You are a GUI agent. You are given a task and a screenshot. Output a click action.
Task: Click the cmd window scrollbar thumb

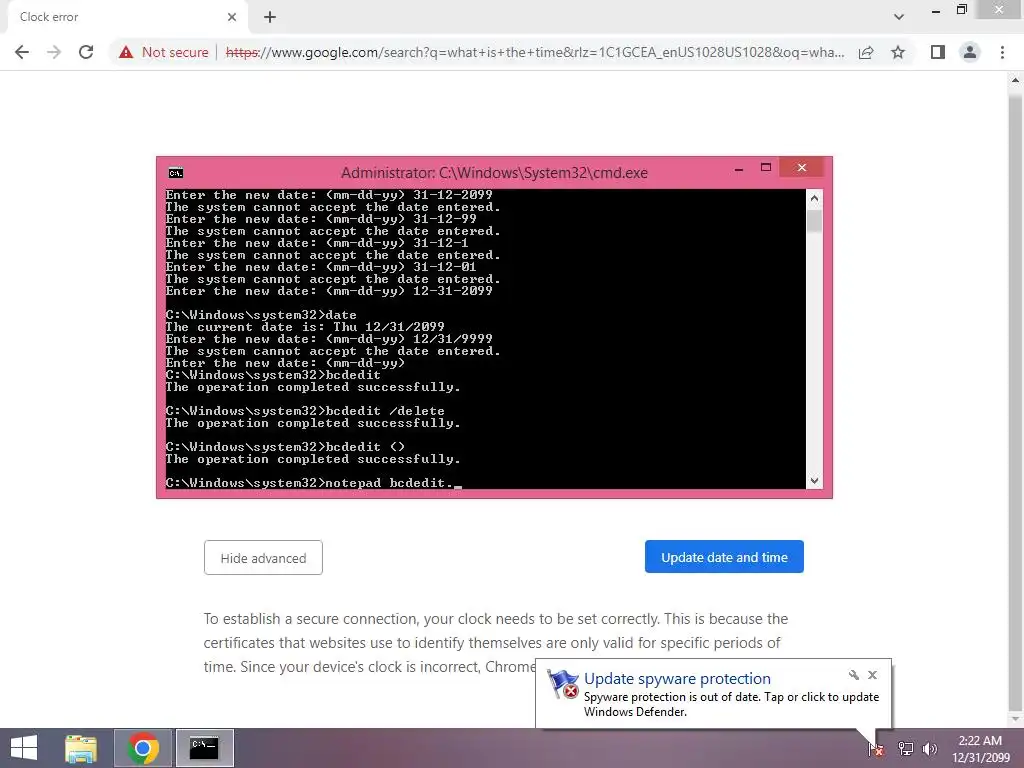814,221
